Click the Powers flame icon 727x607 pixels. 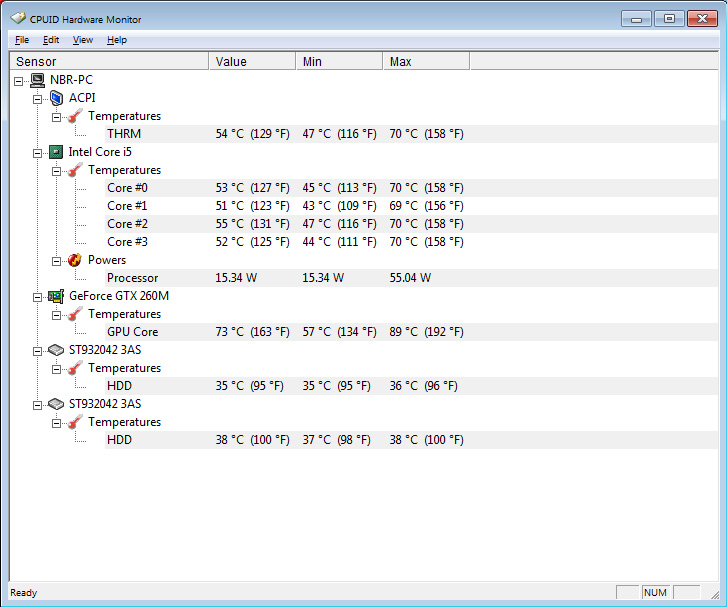[x=75, y=260]
